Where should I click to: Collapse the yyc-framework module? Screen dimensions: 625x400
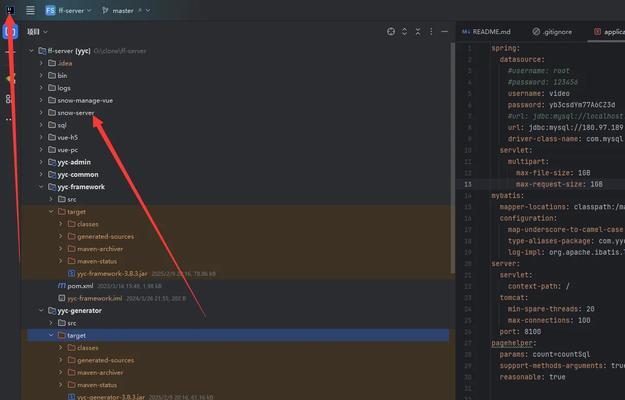pos(41,187)
